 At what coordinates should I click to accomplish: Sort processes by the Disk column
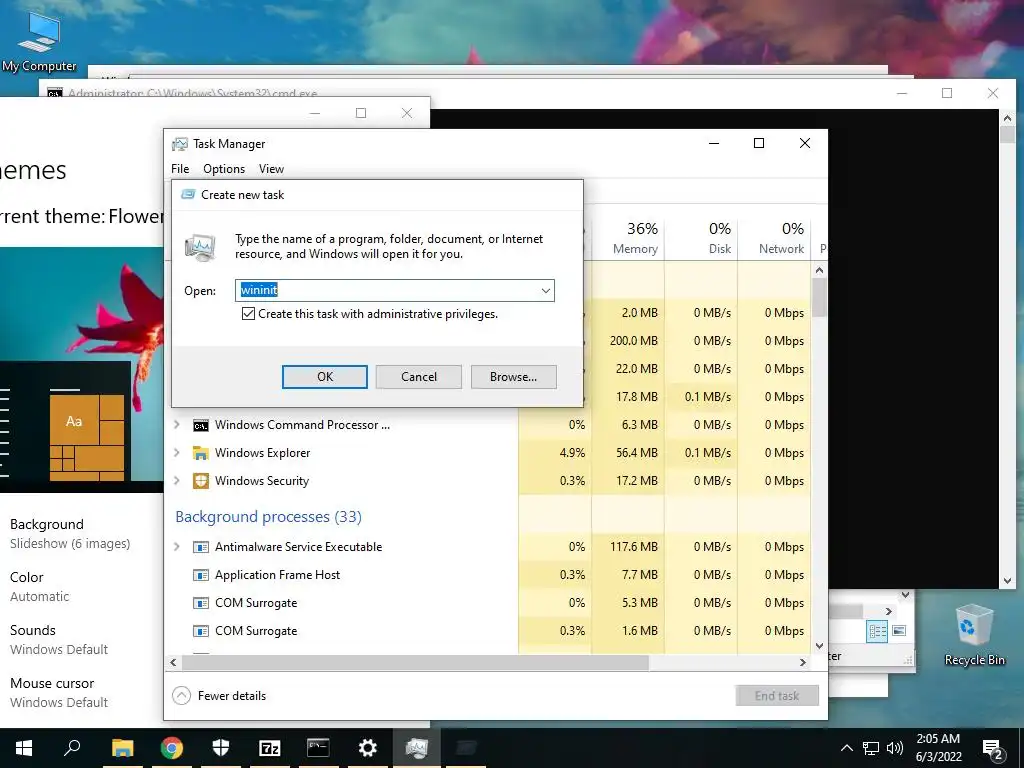(x=701, y=238)
